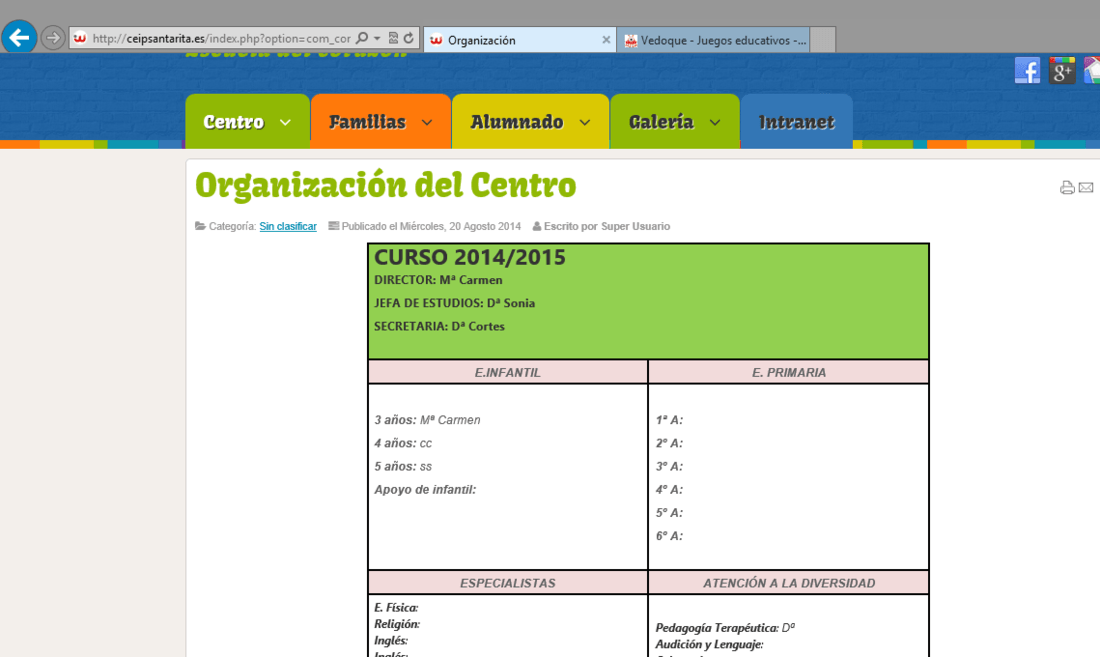Switch to the Organización browser tab

519,40
